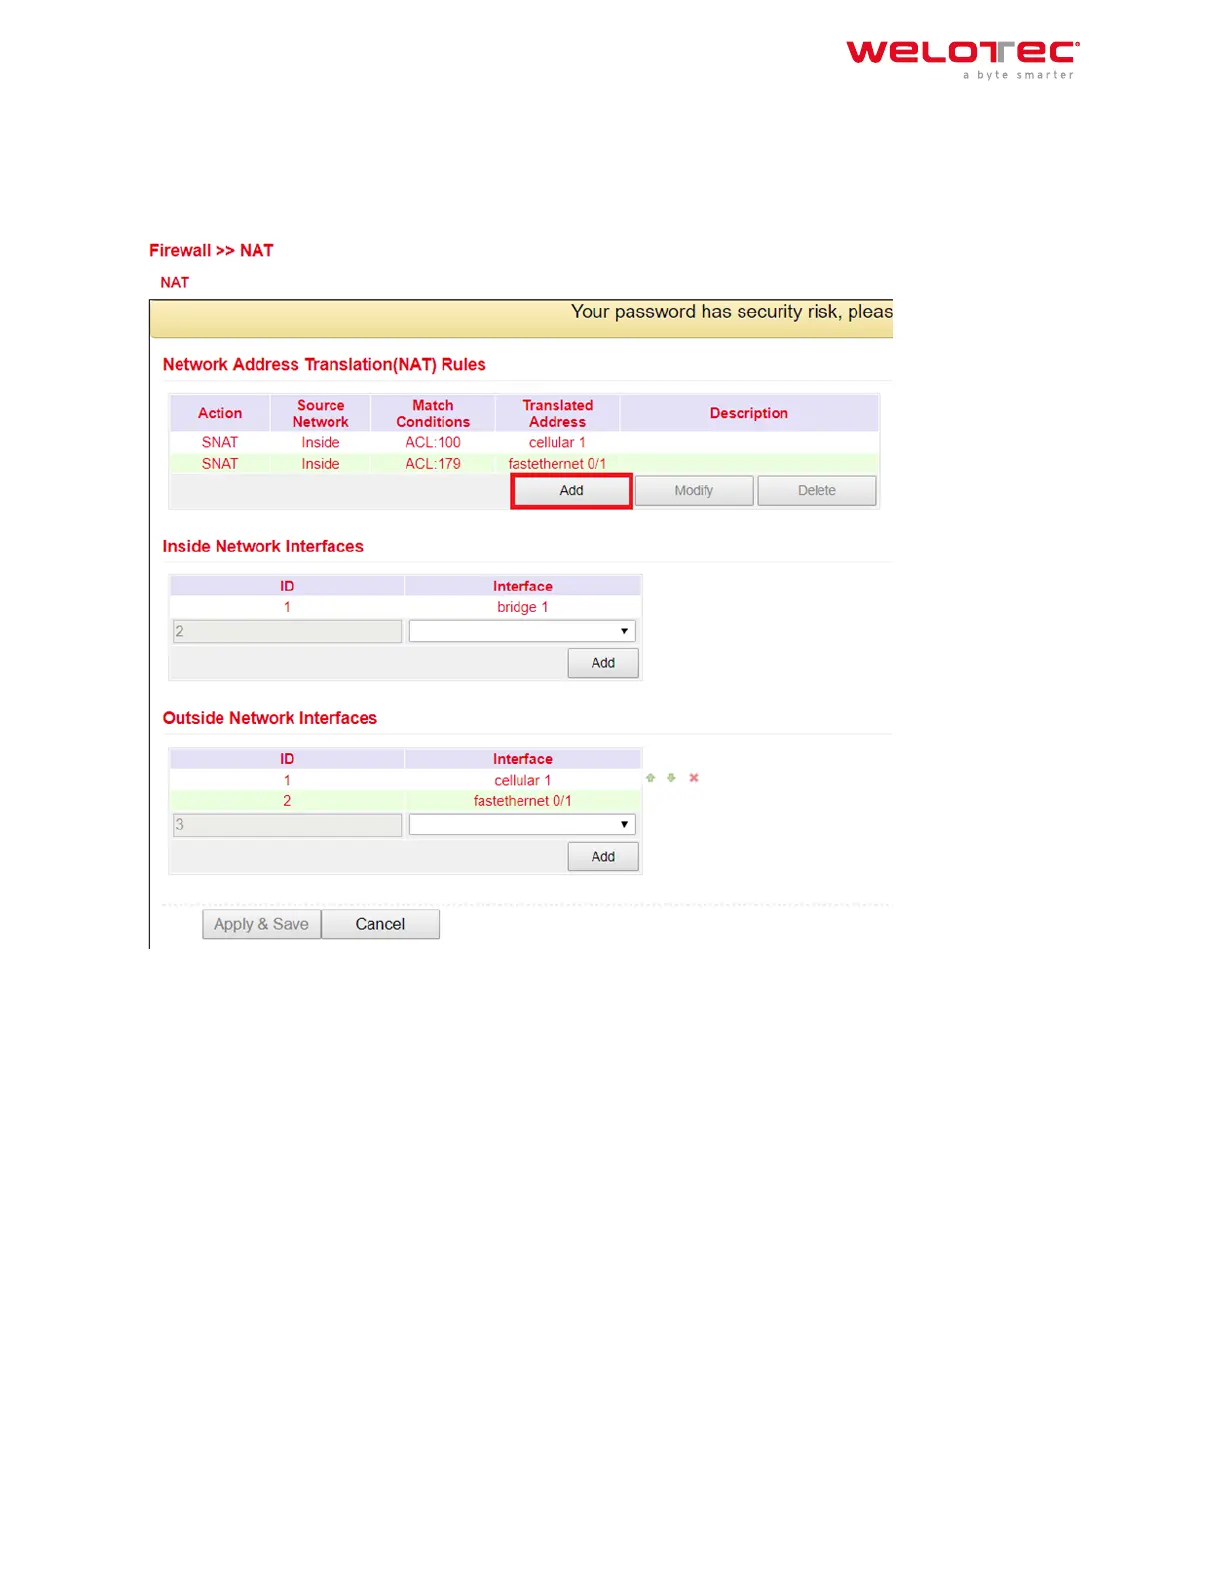
Task: Click the password security risk warning banner
Action: tap(522, 319)
